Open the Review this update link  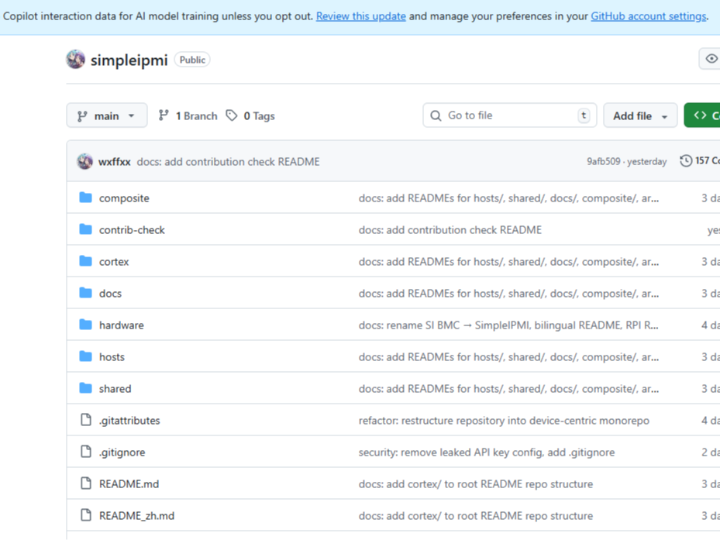[x=361, y=17]
